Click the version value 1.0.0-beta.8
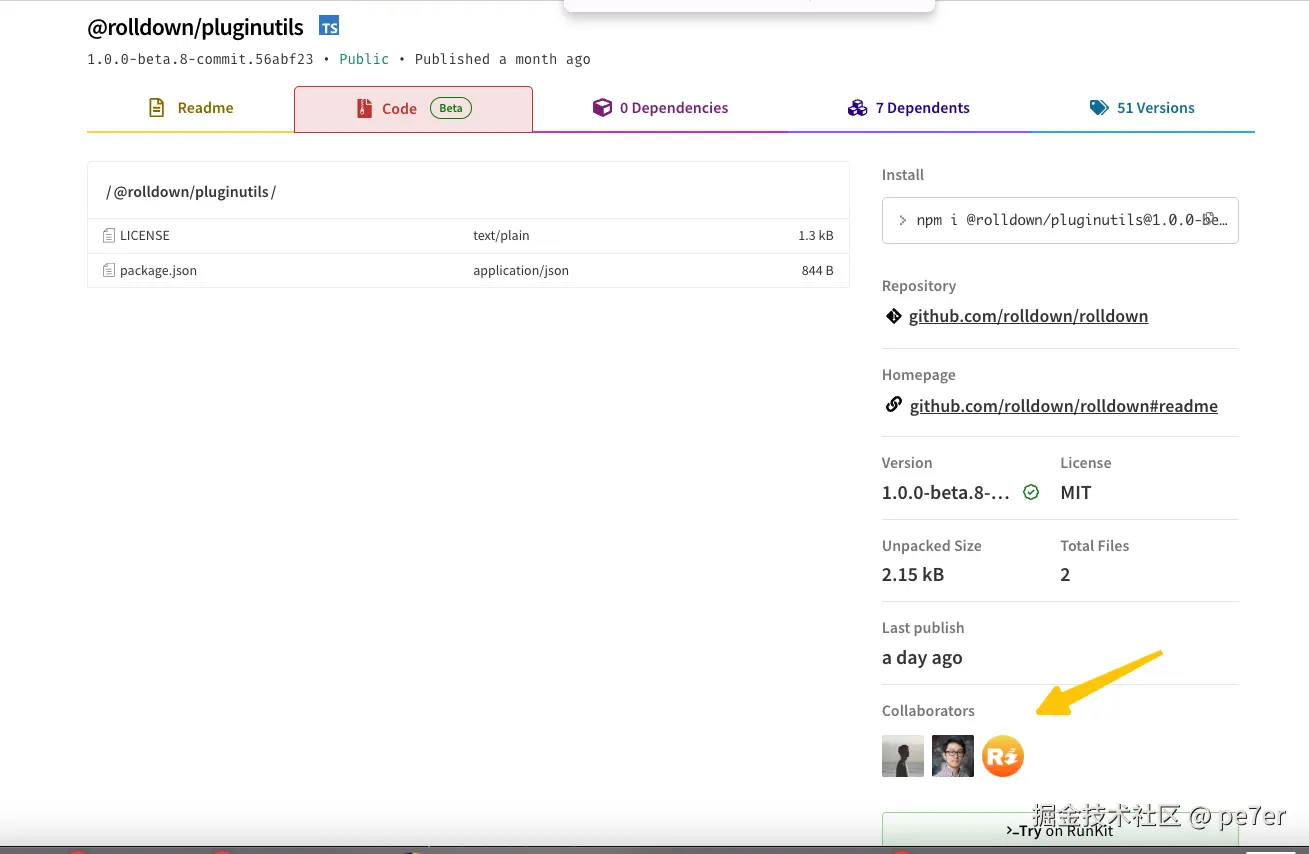This screenshot has width=1309, height=854. click(x=946, y=492)
